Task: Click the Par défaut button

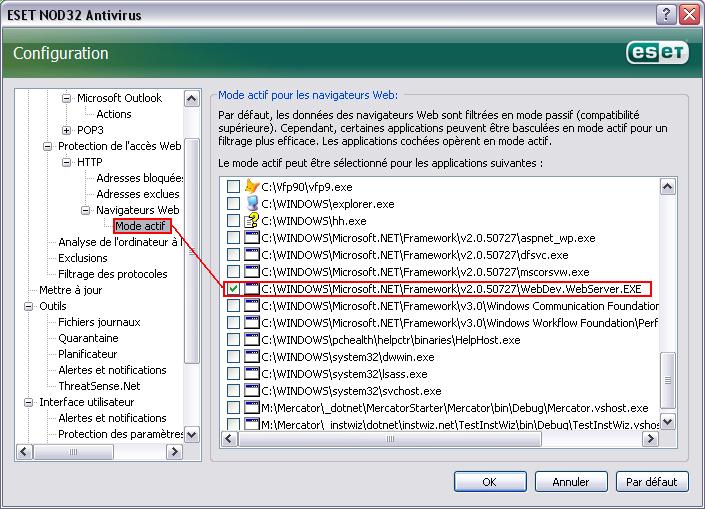Action: click(x=652, y=482)
